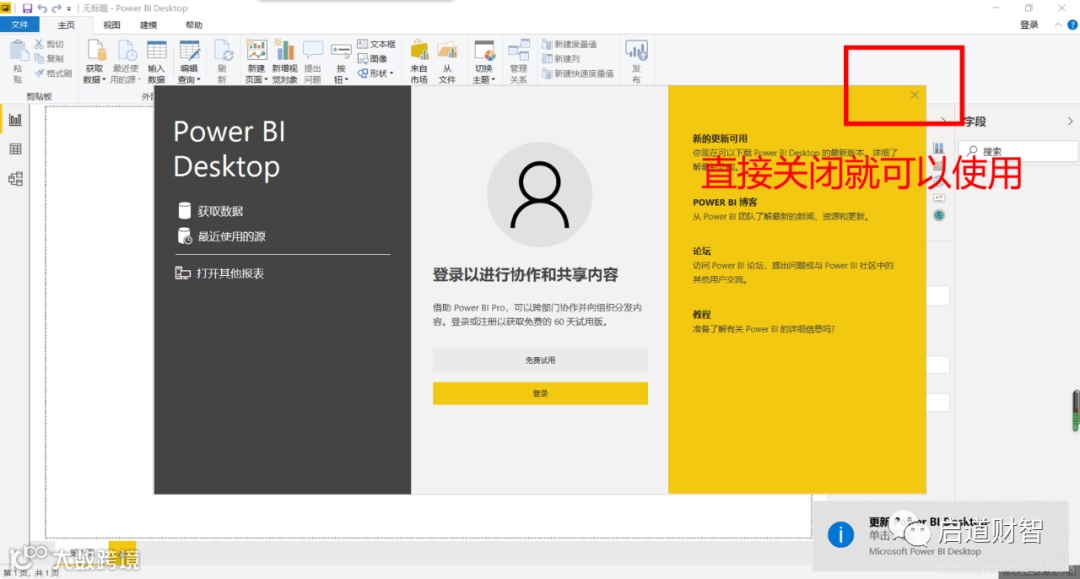Click 新建快速度量值 in ribbon
Viewport: 1080px width, 579px height.
[578, 73]
